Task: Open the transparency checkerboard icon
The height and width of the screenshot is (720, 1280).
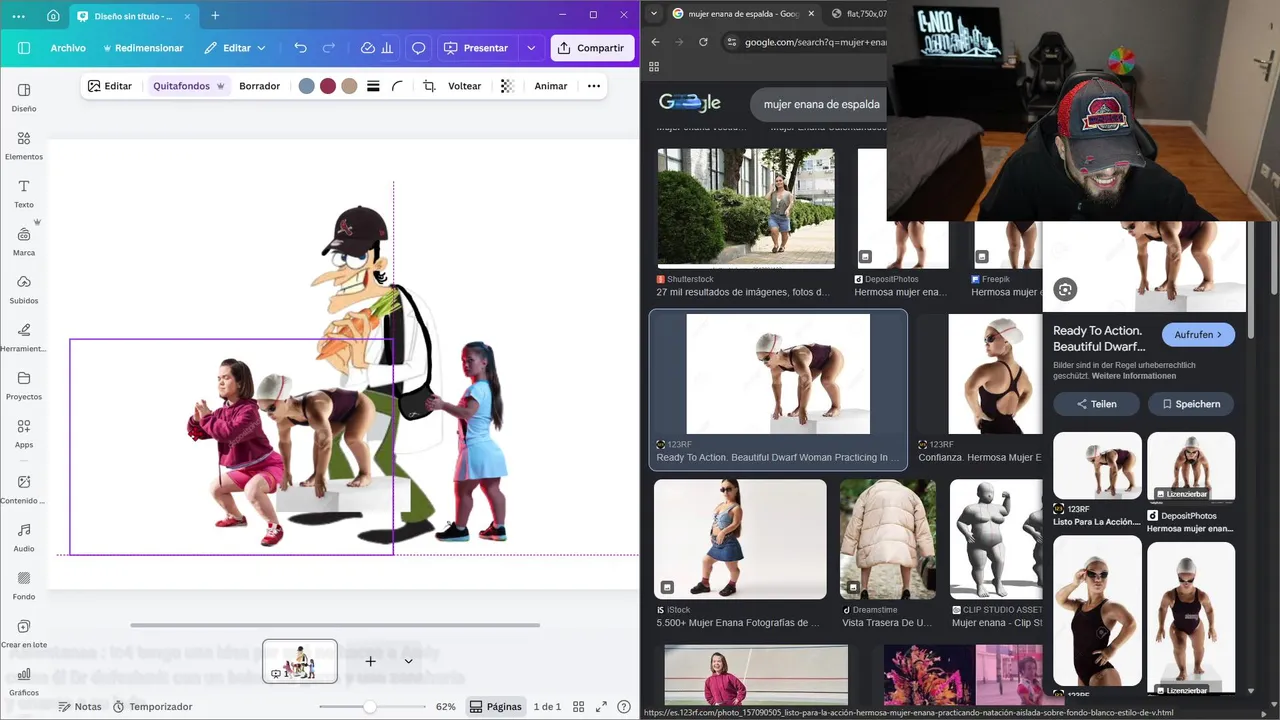Action: coord(507,86)
